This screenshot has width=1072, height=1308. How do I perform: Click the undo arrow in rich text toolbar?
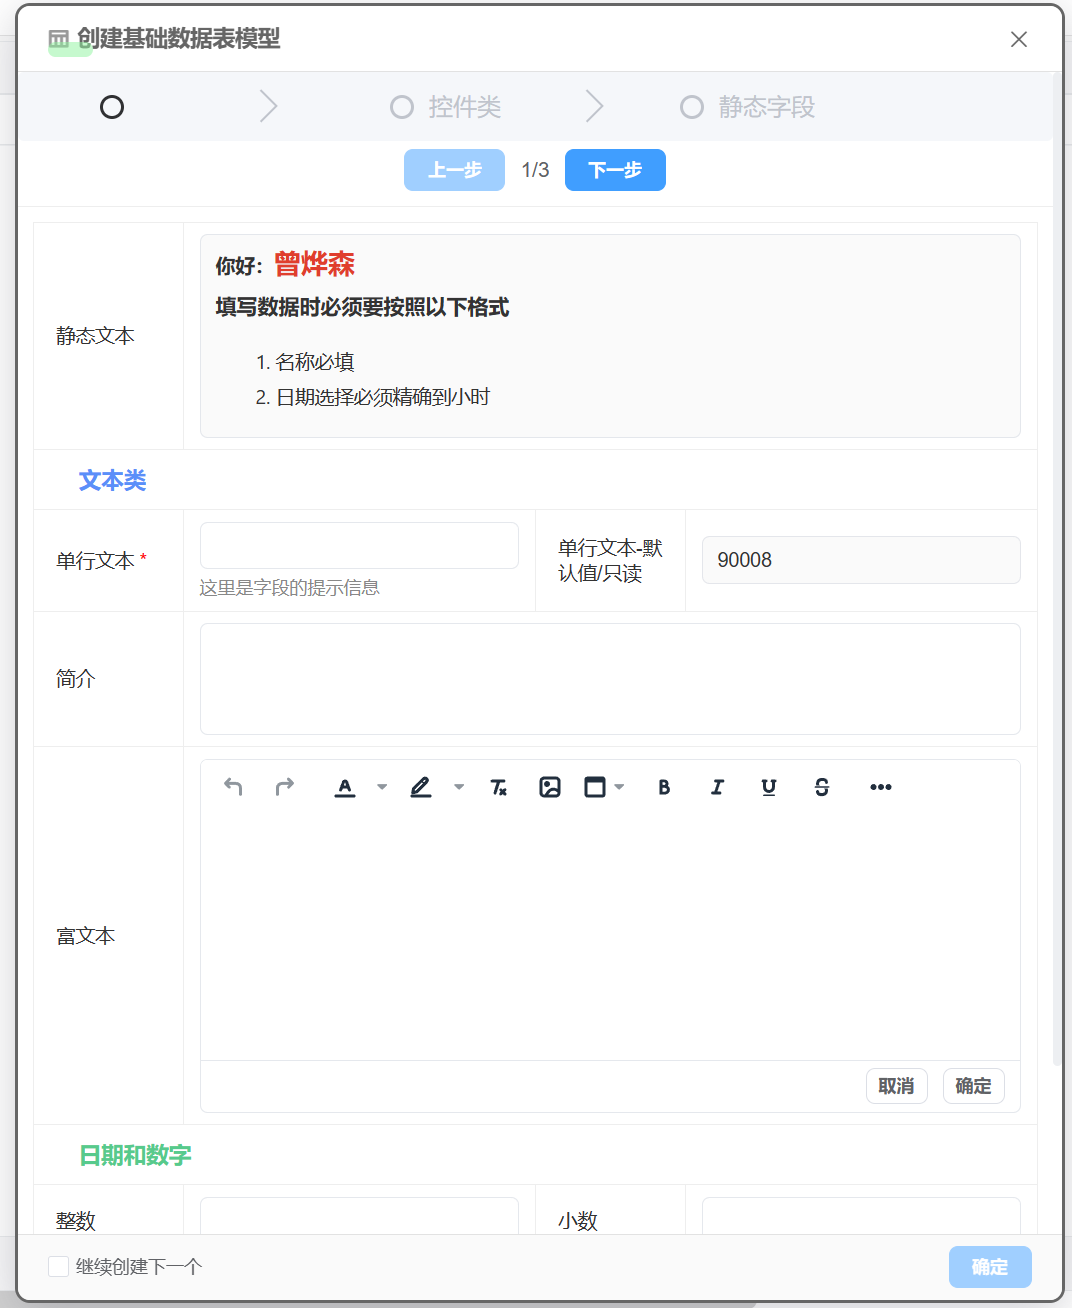(x=233, y=787)
